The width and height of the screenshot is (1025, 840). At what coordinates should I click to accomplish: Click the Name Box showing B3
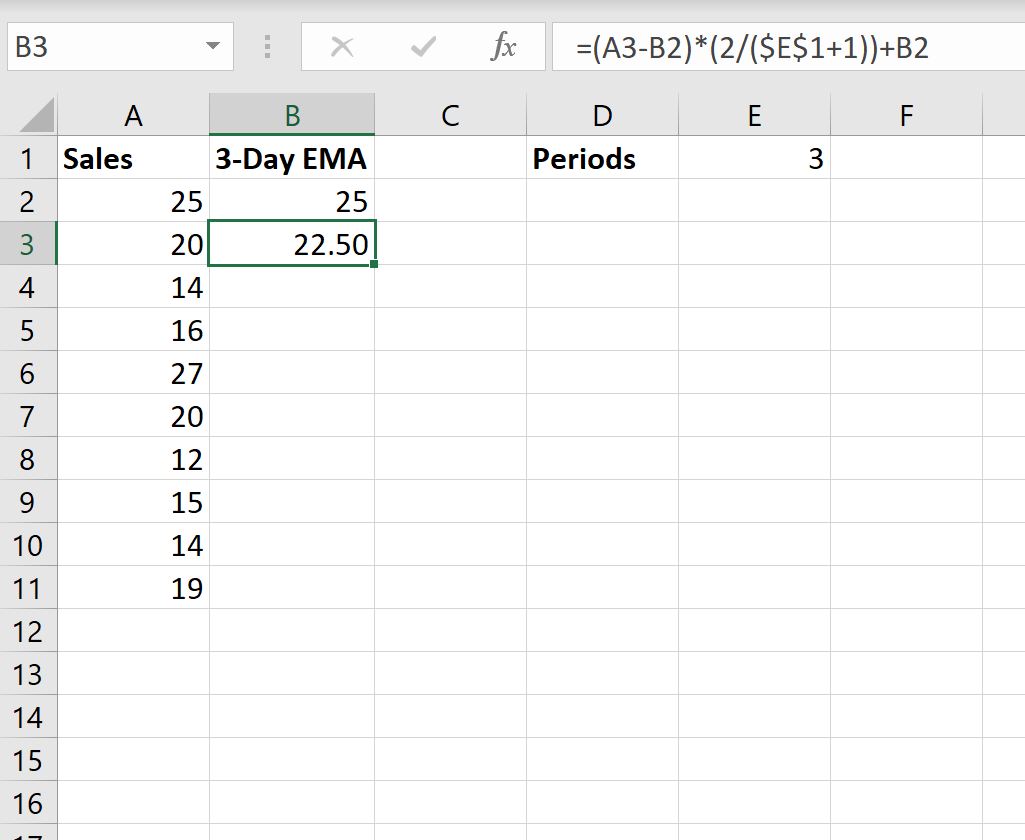100,47
